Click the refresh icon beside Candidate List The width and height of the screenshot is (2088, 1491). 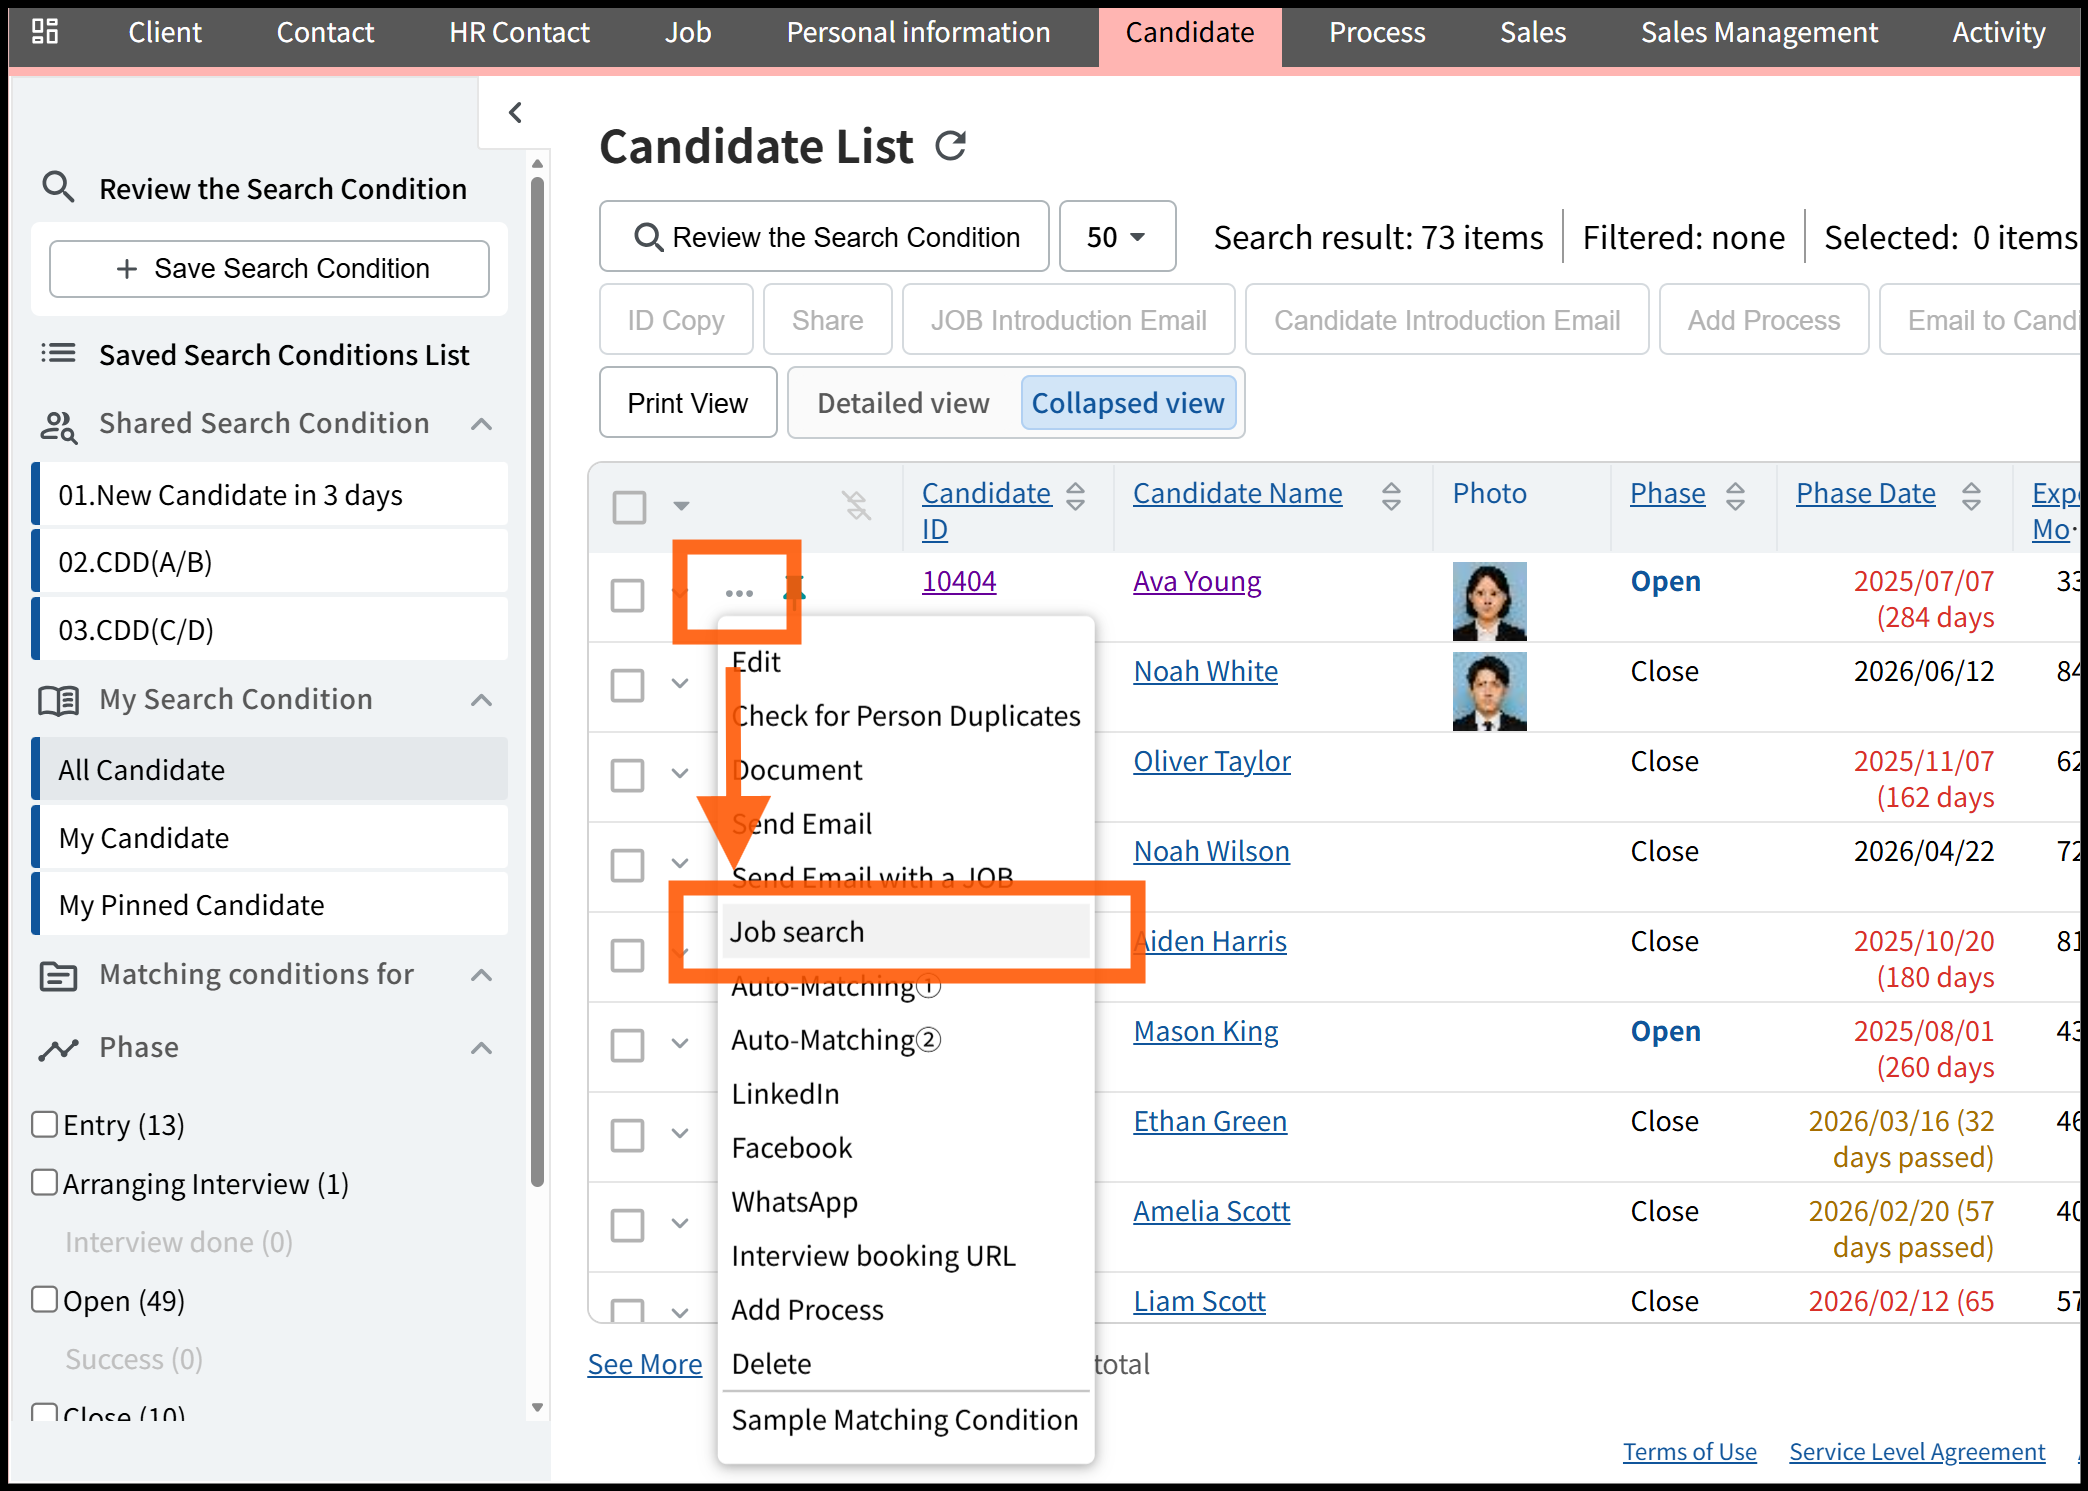pos(950,147)
